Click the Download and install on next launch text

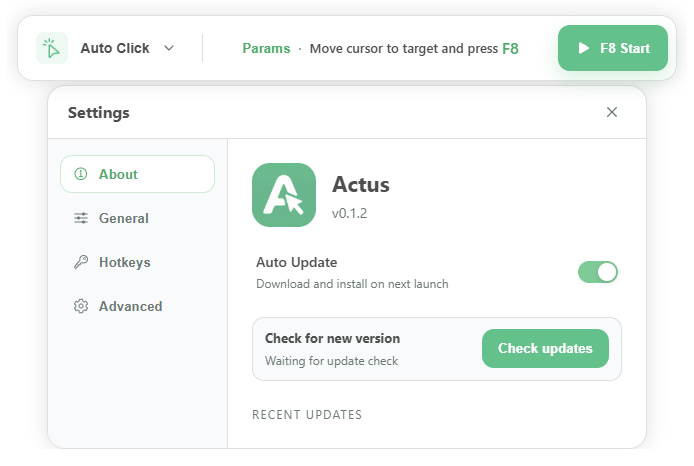tap(352, 284)
